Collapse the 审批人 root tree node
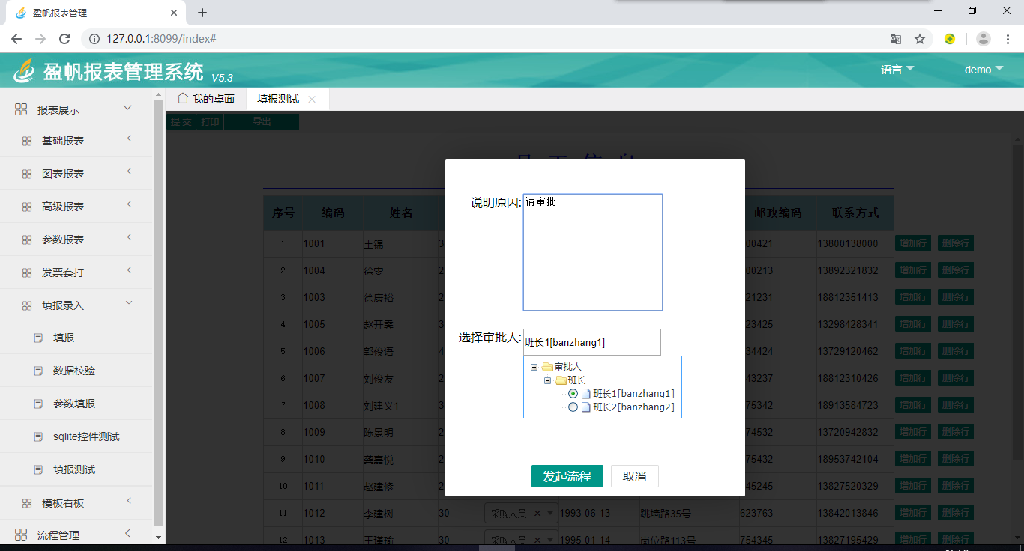1024x551 pixels. pyautogui.click(x=535, y=367)
